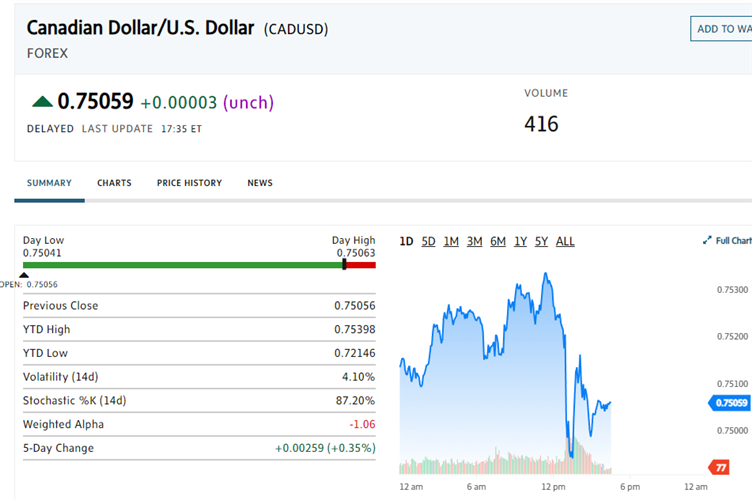Select the 1D chart range
This screenshot has height=500, width=752.
pos(406,241)
